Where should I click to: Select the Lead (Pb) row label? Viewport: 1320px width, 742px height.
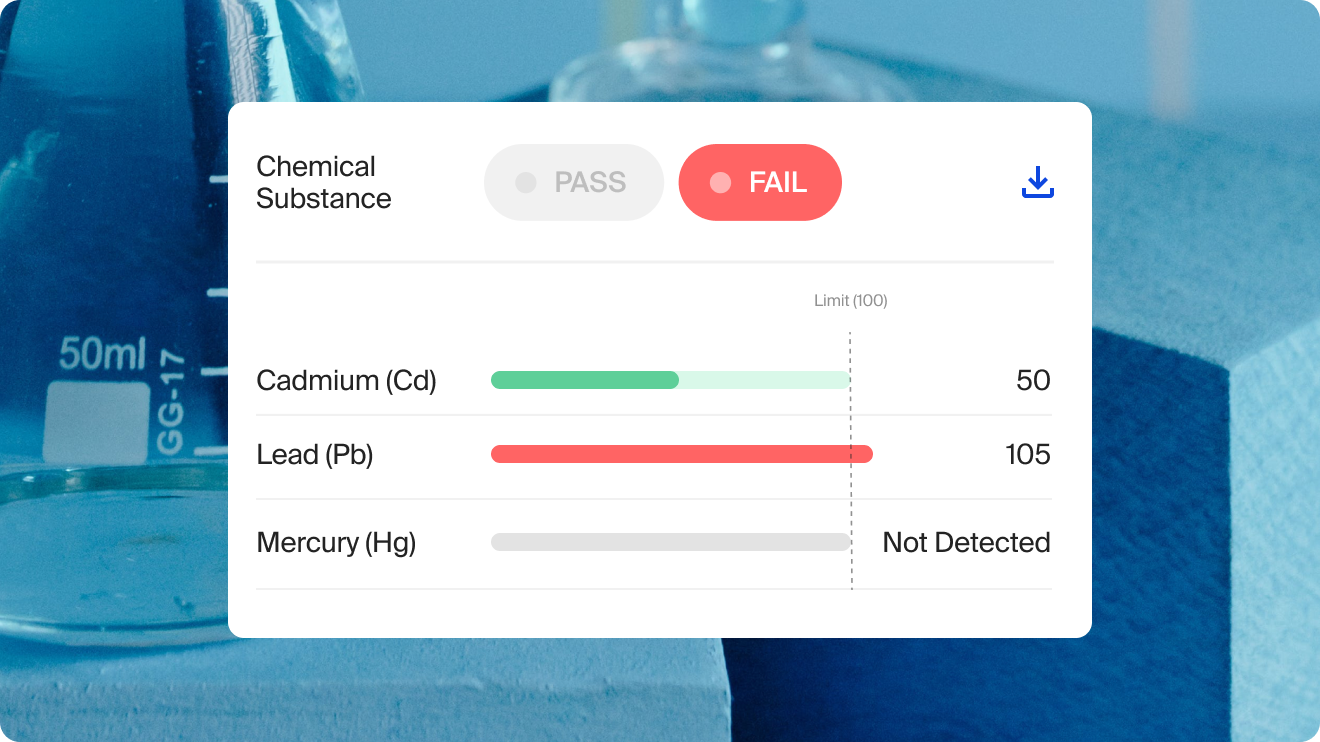(314, 455)
